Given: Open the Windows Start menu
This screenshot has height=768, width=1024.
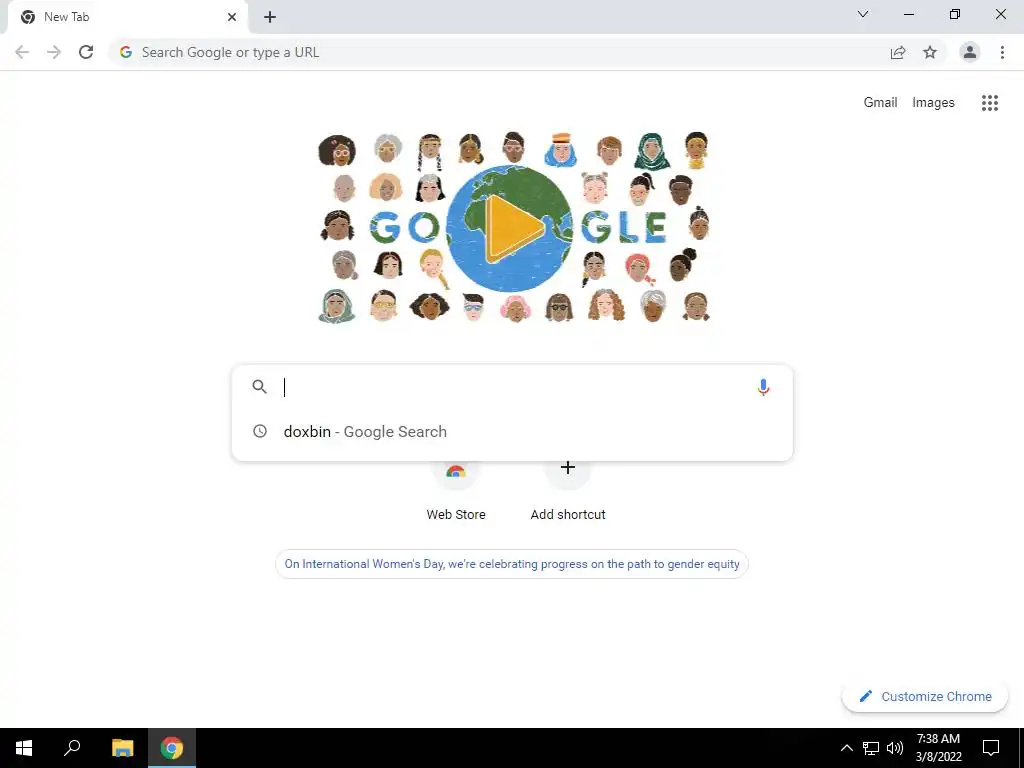Looking at the screenshot, I should [x=24, y=748].
